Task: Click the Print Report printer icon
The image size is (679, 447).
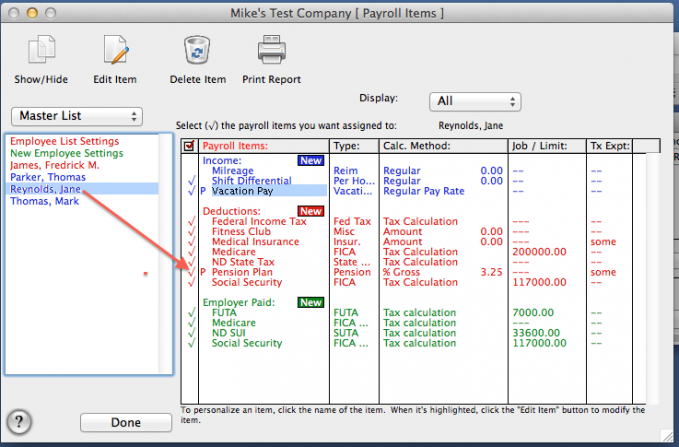Action: pyautogui.click(x=273, y=50)
